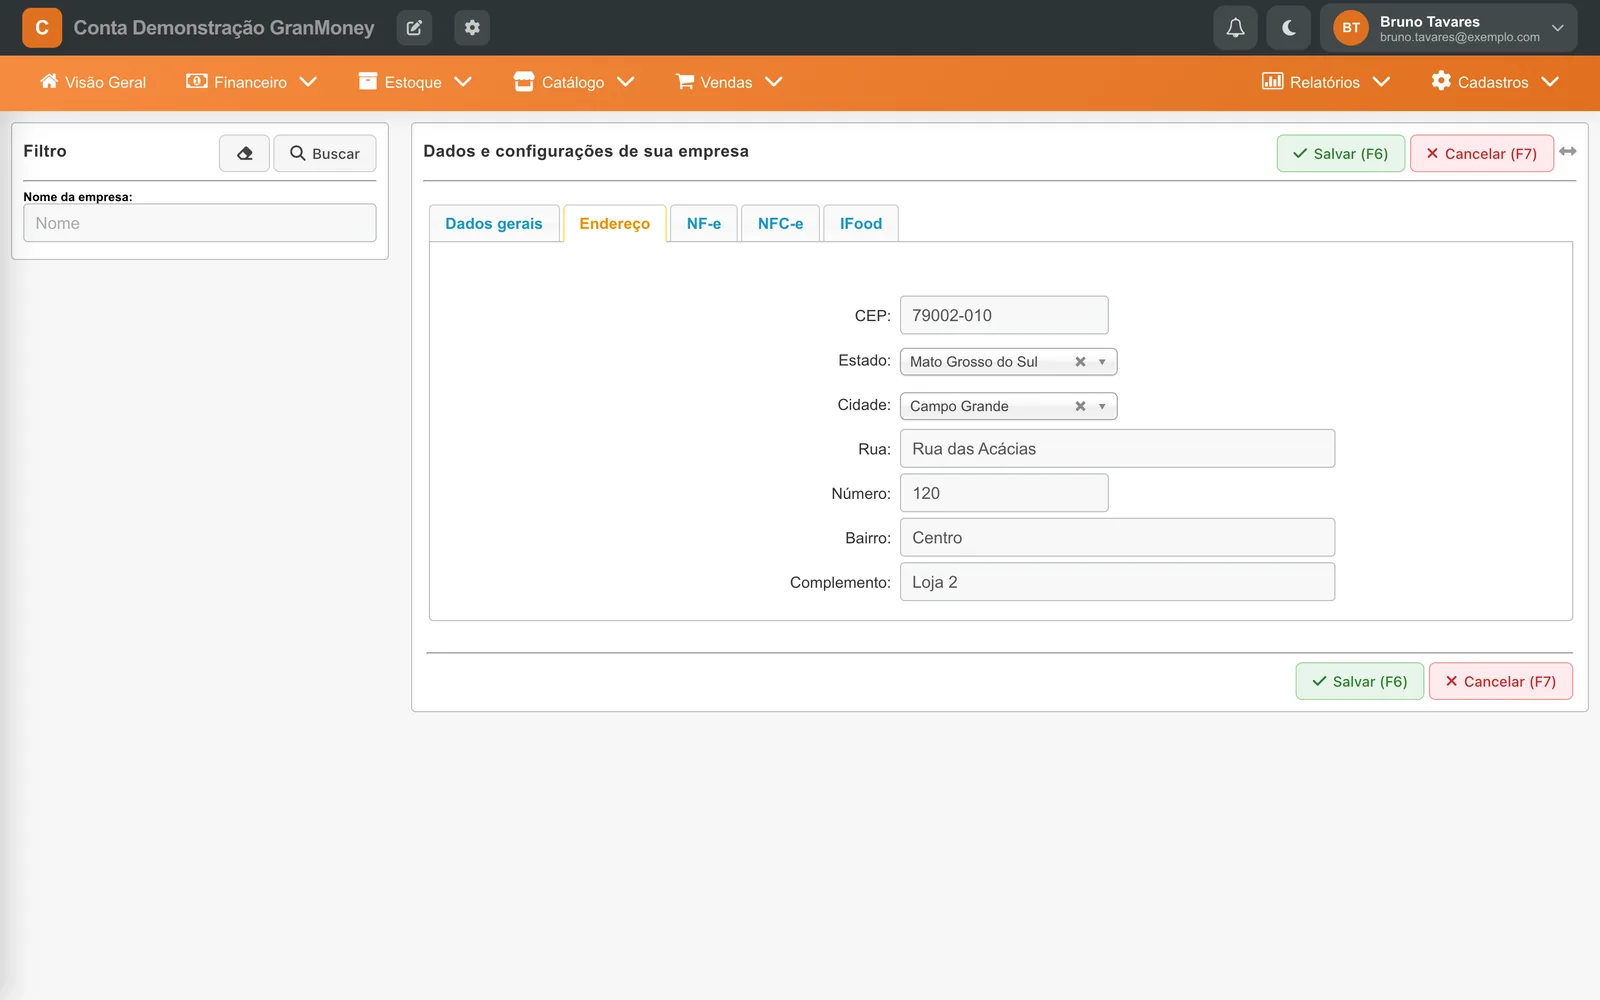The image size is (1600, 1000).
Task: Open the Vendas menu
Action: [729, 82]
